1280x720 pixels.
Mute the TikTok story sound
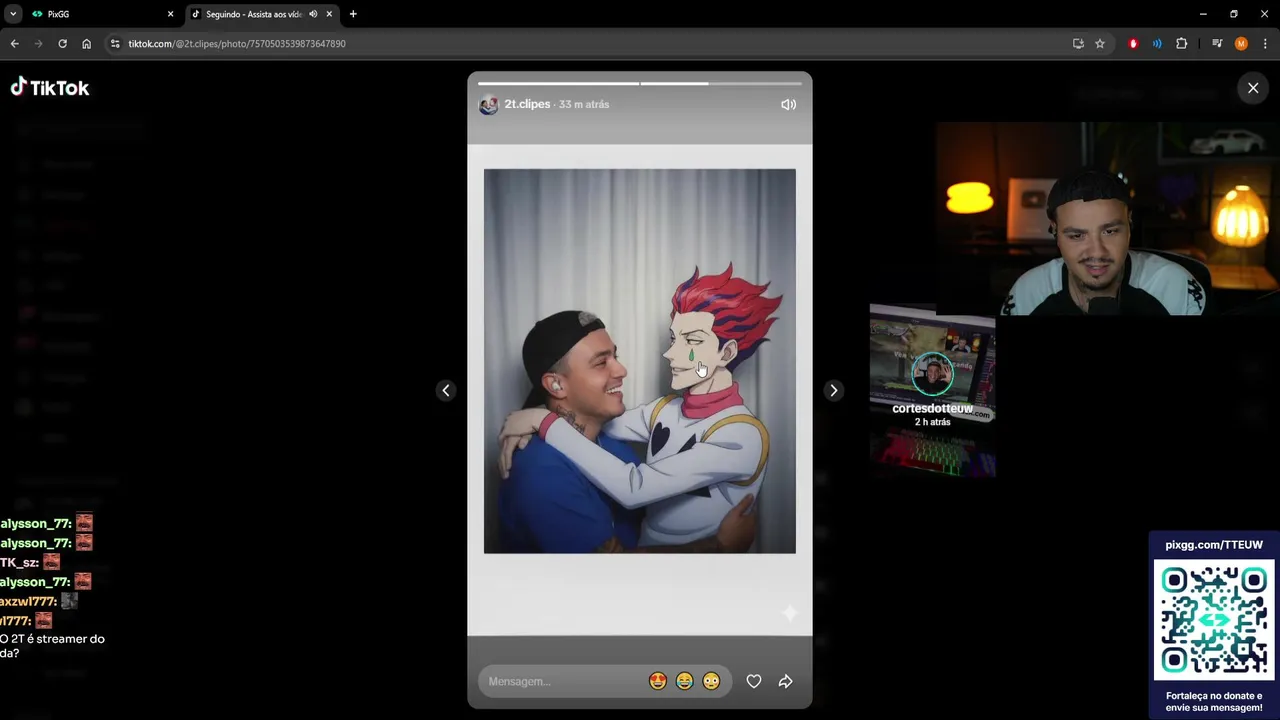click(x=788, y=104)
